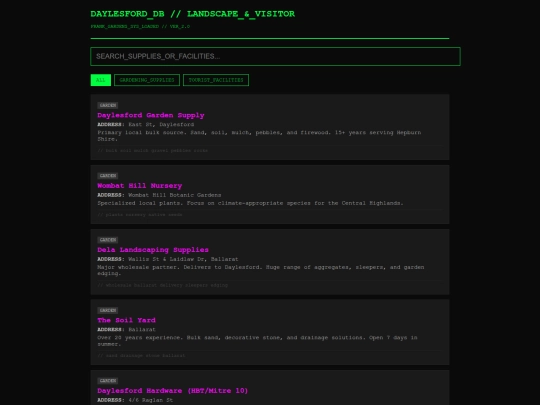Click the GARDEN tag above Daylesford Hardware
This screenshot has width=540, height=405.
[x=108, y=381]
